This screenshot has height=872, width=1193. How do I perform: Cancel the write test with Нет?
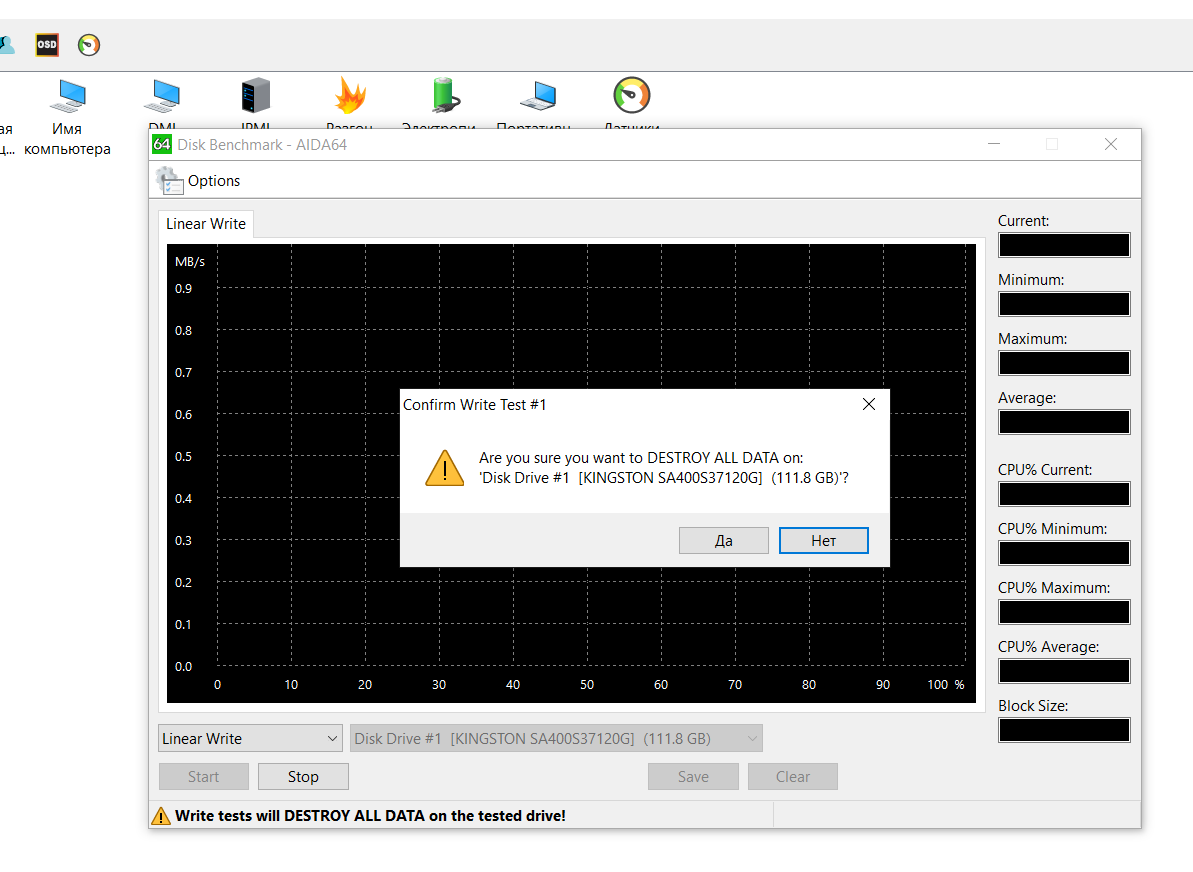tap(823, 541)
